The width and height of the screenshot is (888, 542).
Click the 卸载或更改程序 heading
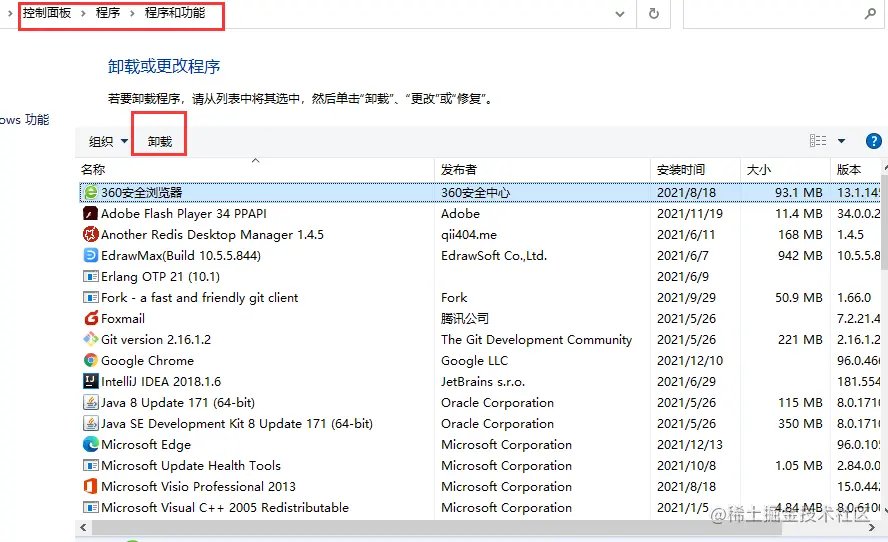(x=164, y=66)
